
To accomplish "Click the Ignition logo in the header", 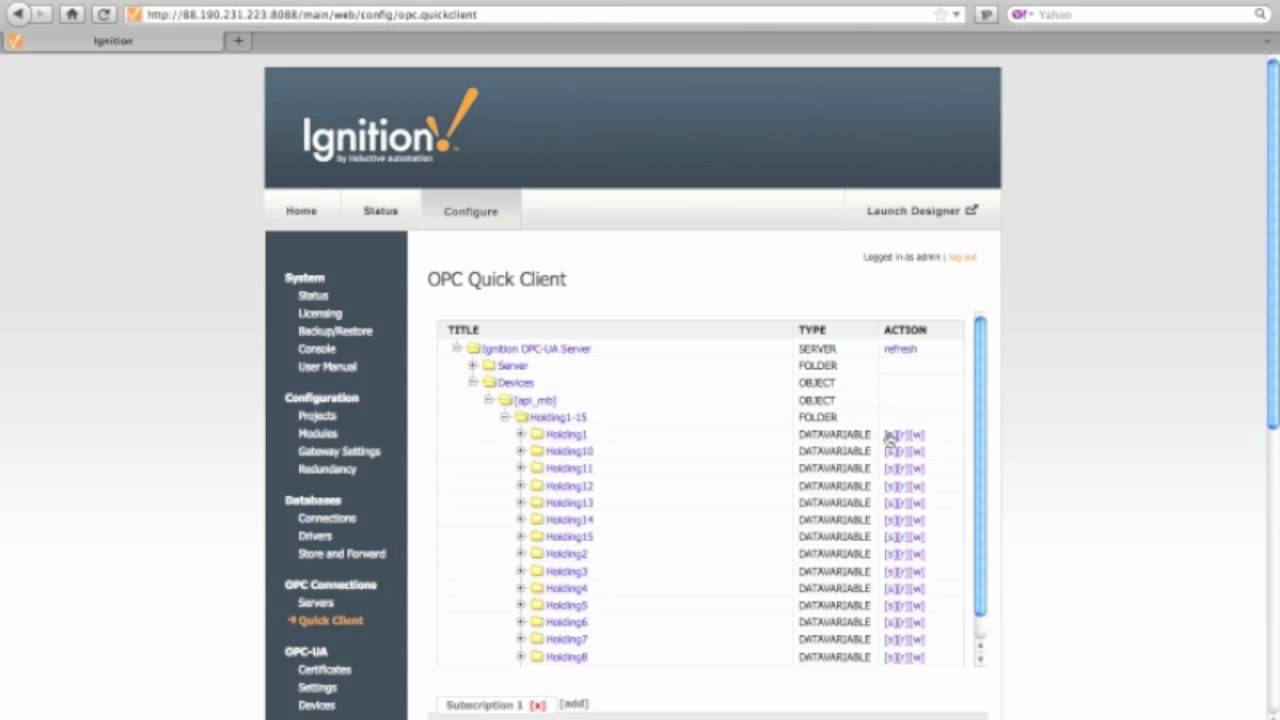I will 390,126.
